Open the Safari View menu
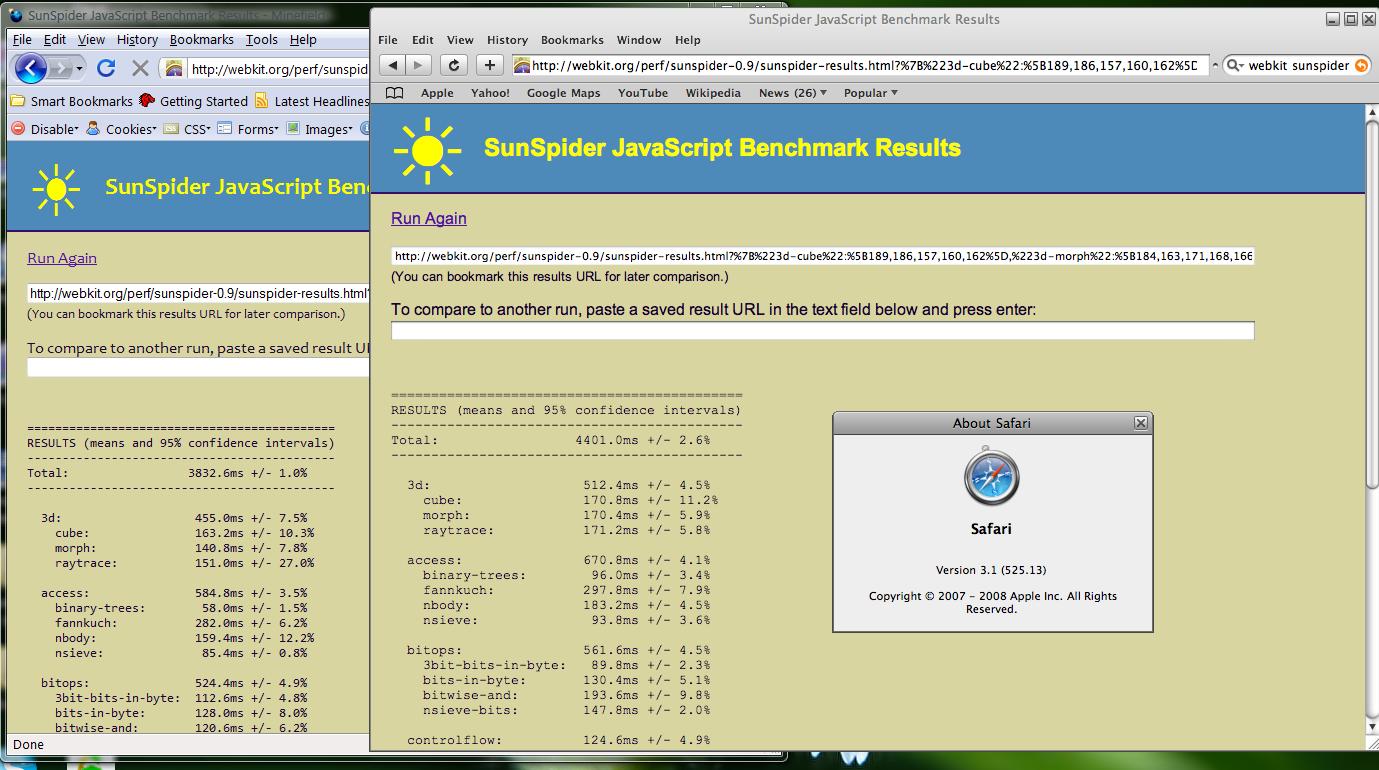 pyautogui.click(x=460, y=40)
